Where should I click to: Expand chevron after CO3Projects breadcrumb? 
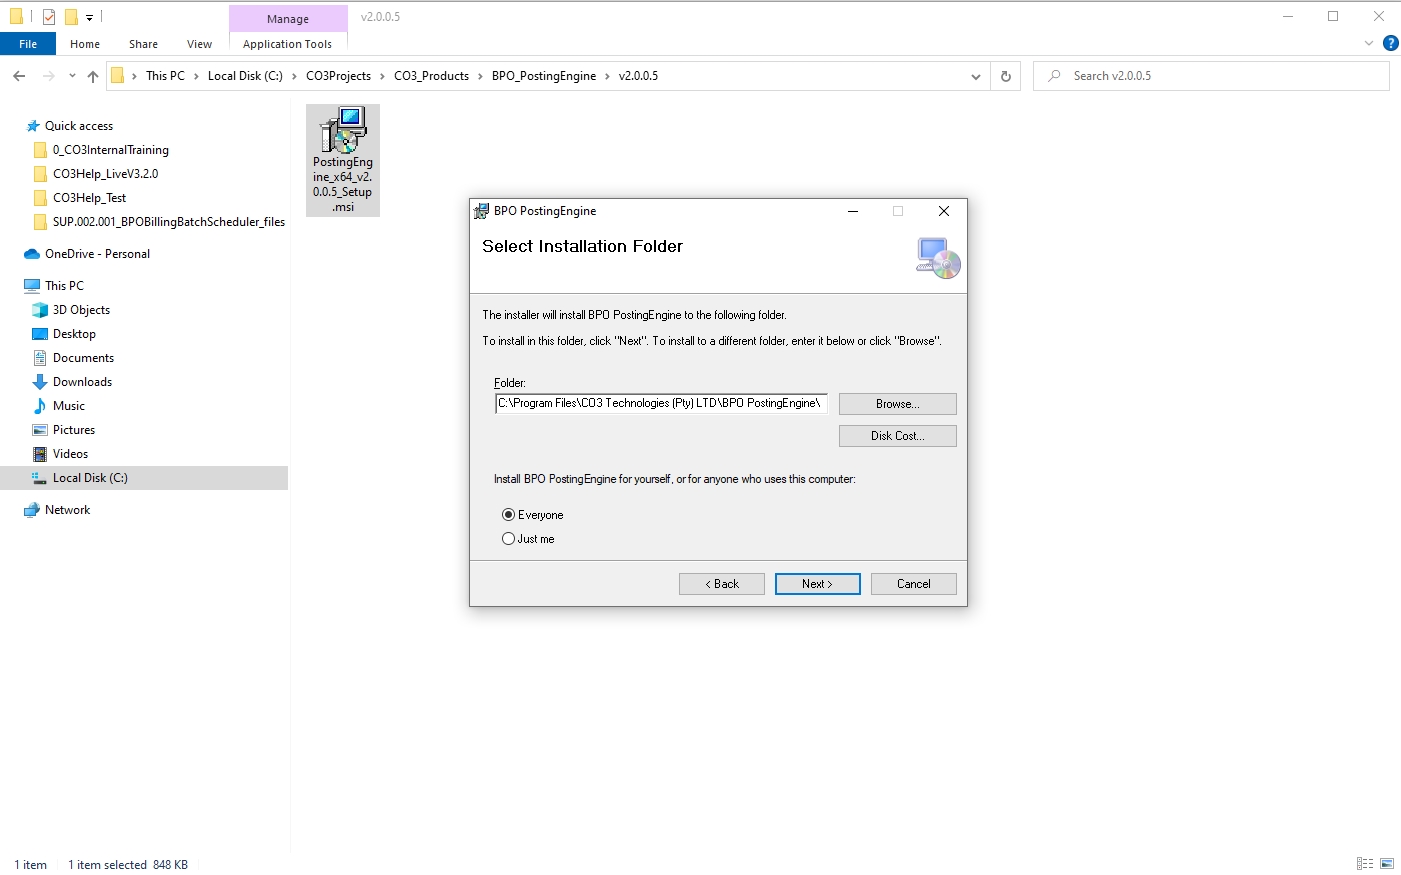coord(382,76)
